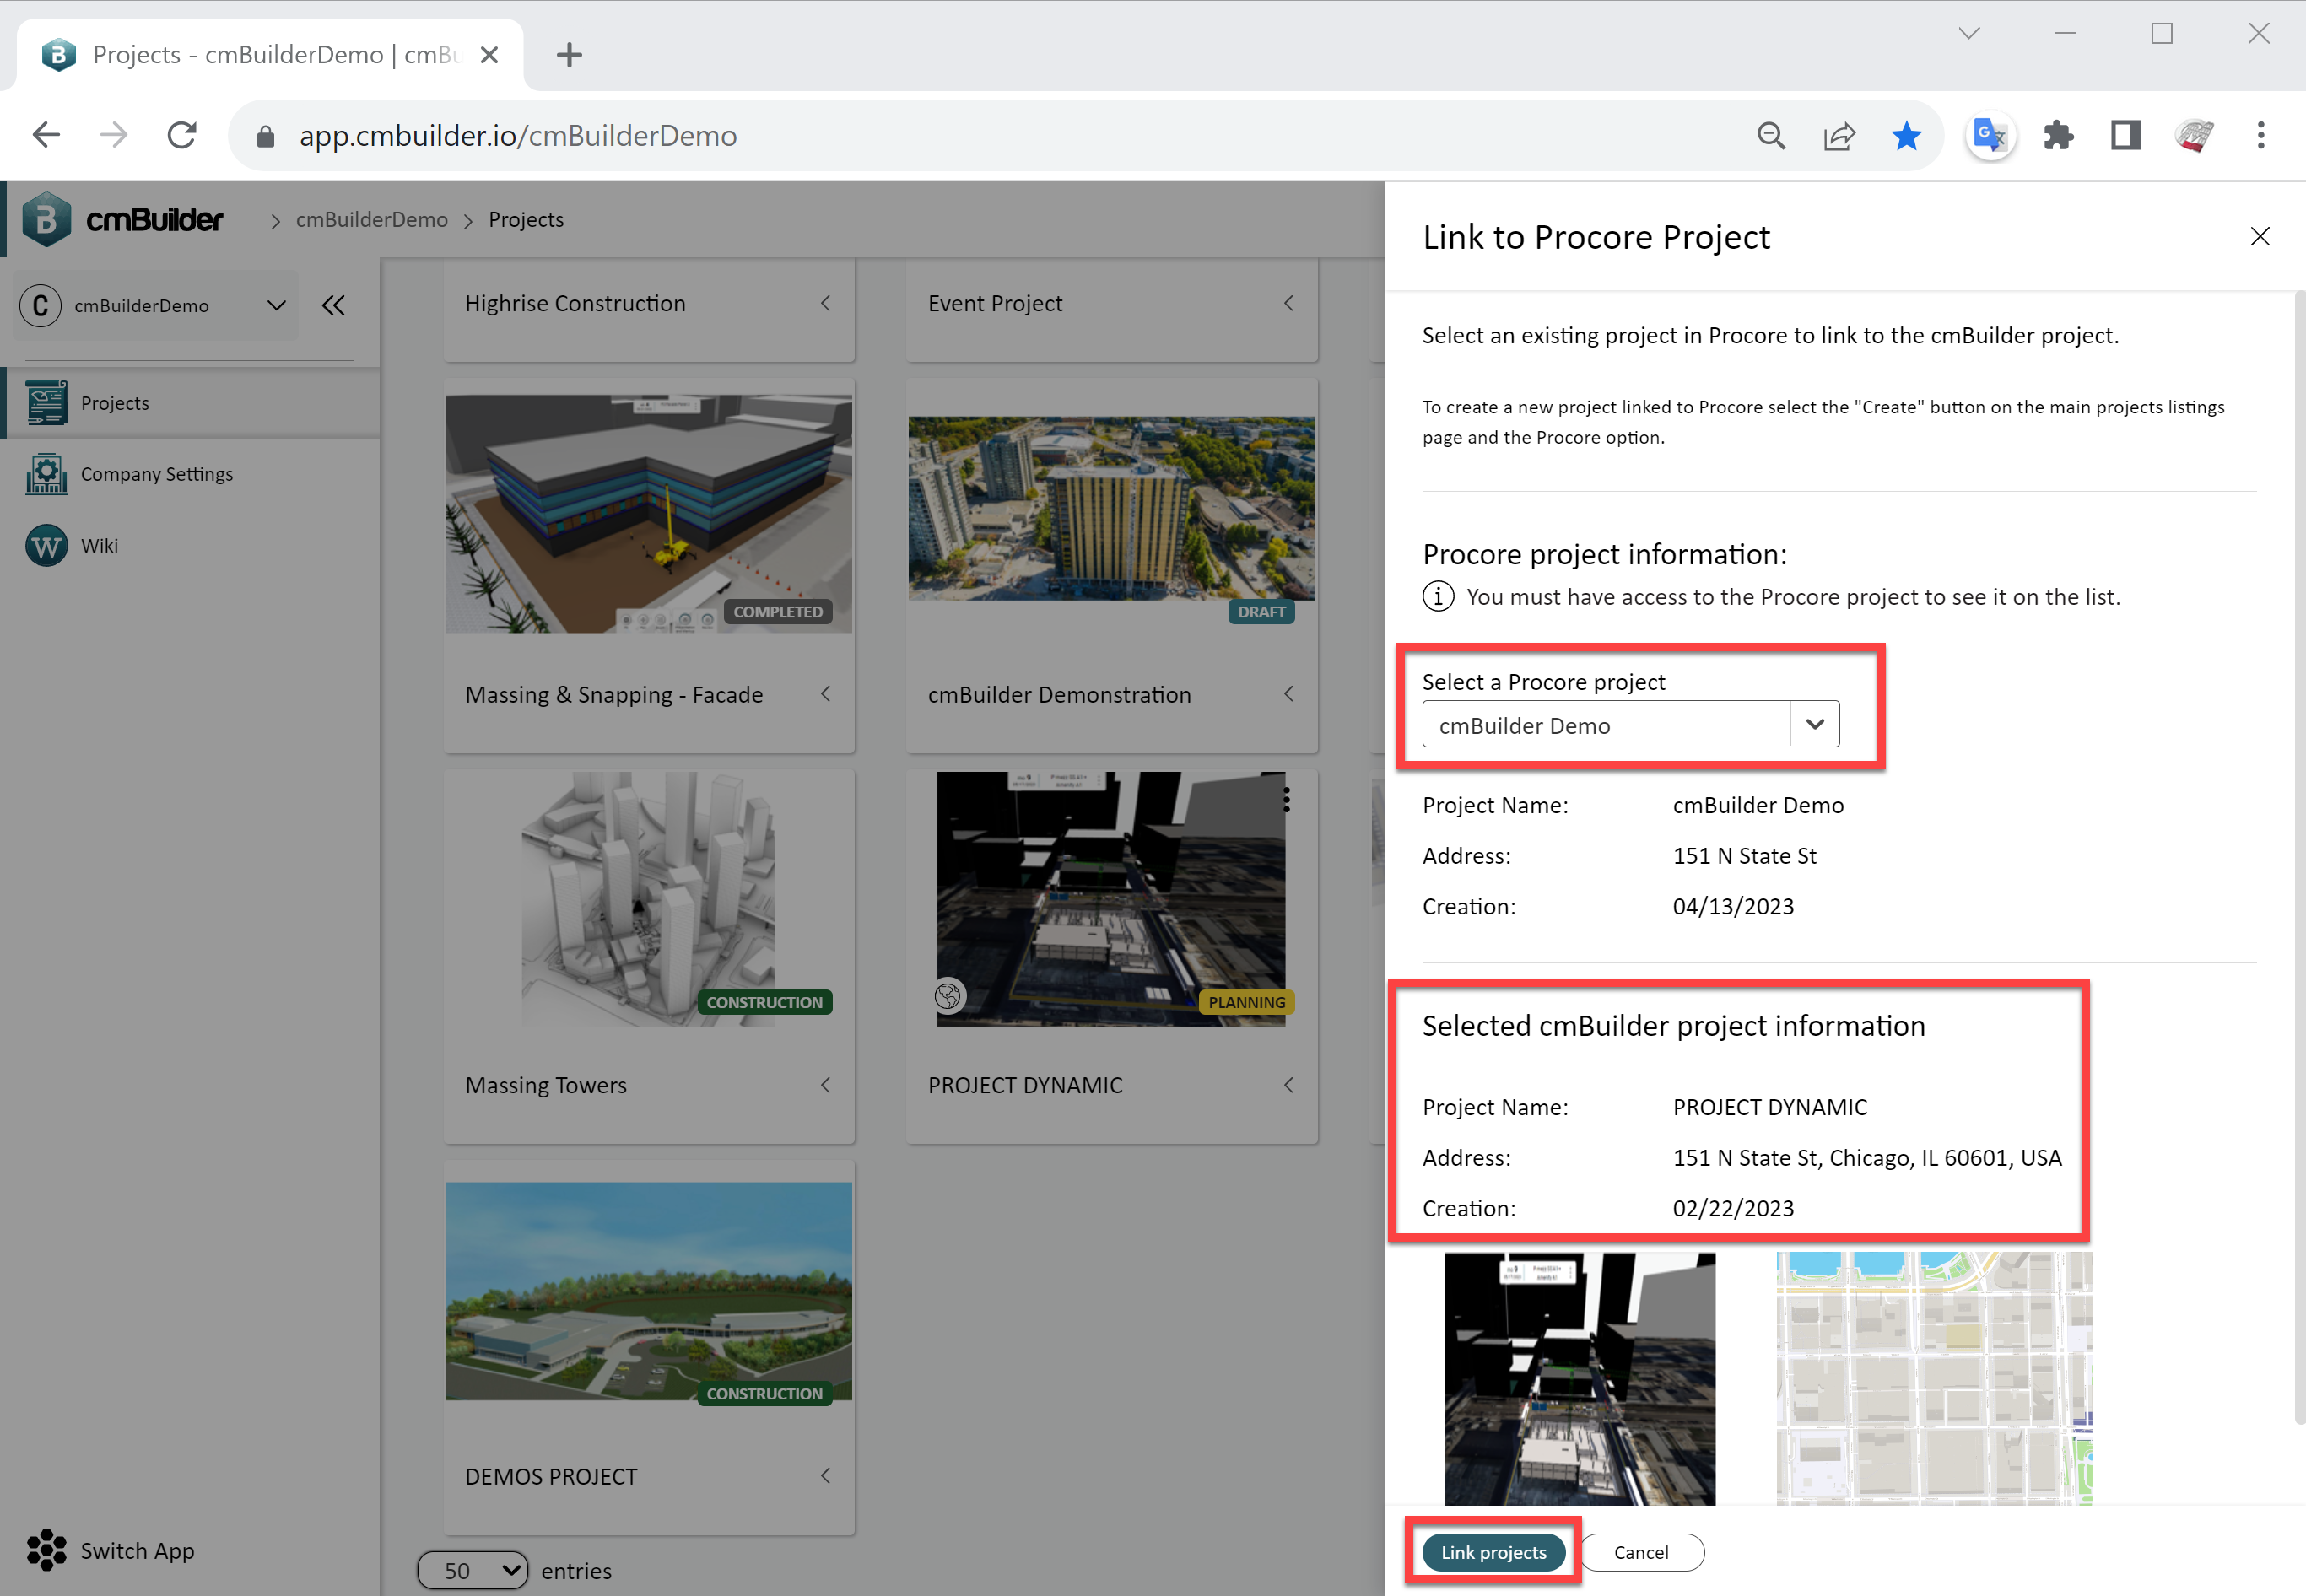Click the cmBuilder creation date 02/22/2023
Image resolution: width=2306 pixels, height=1596 pixels.
tap(1733, 1208)
